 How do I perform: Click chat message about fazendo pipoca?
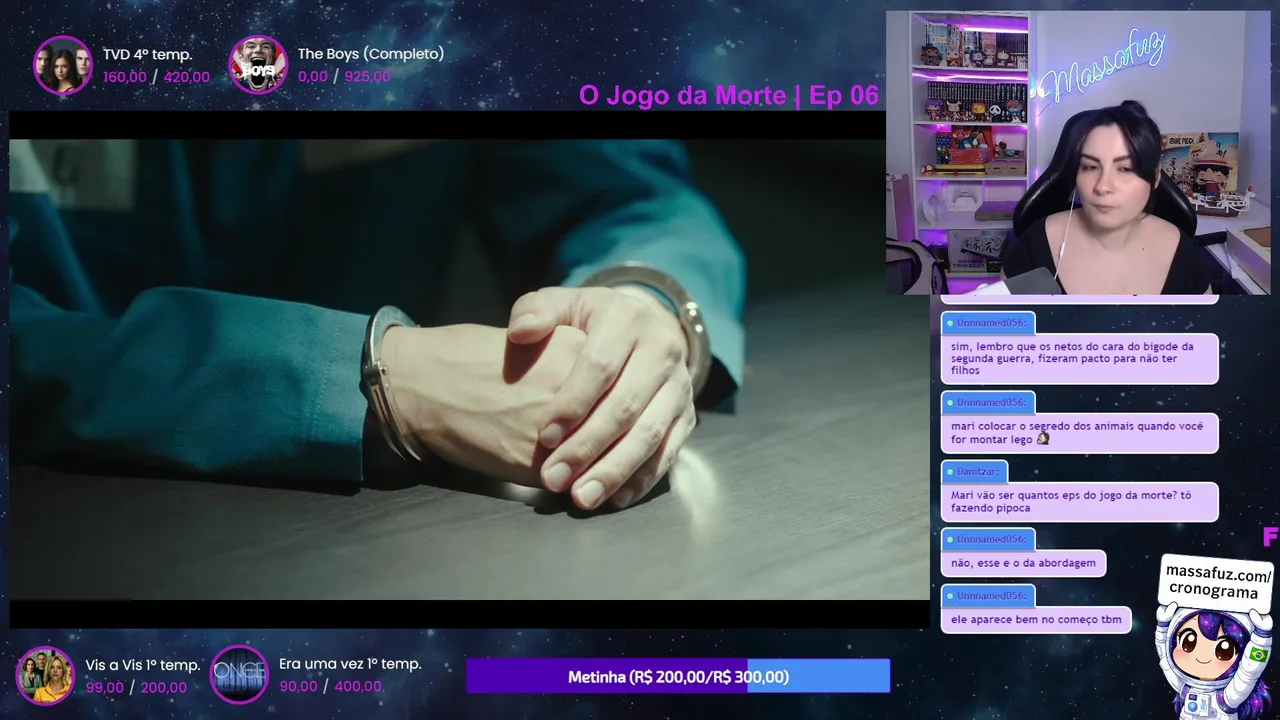(1079, 501)
